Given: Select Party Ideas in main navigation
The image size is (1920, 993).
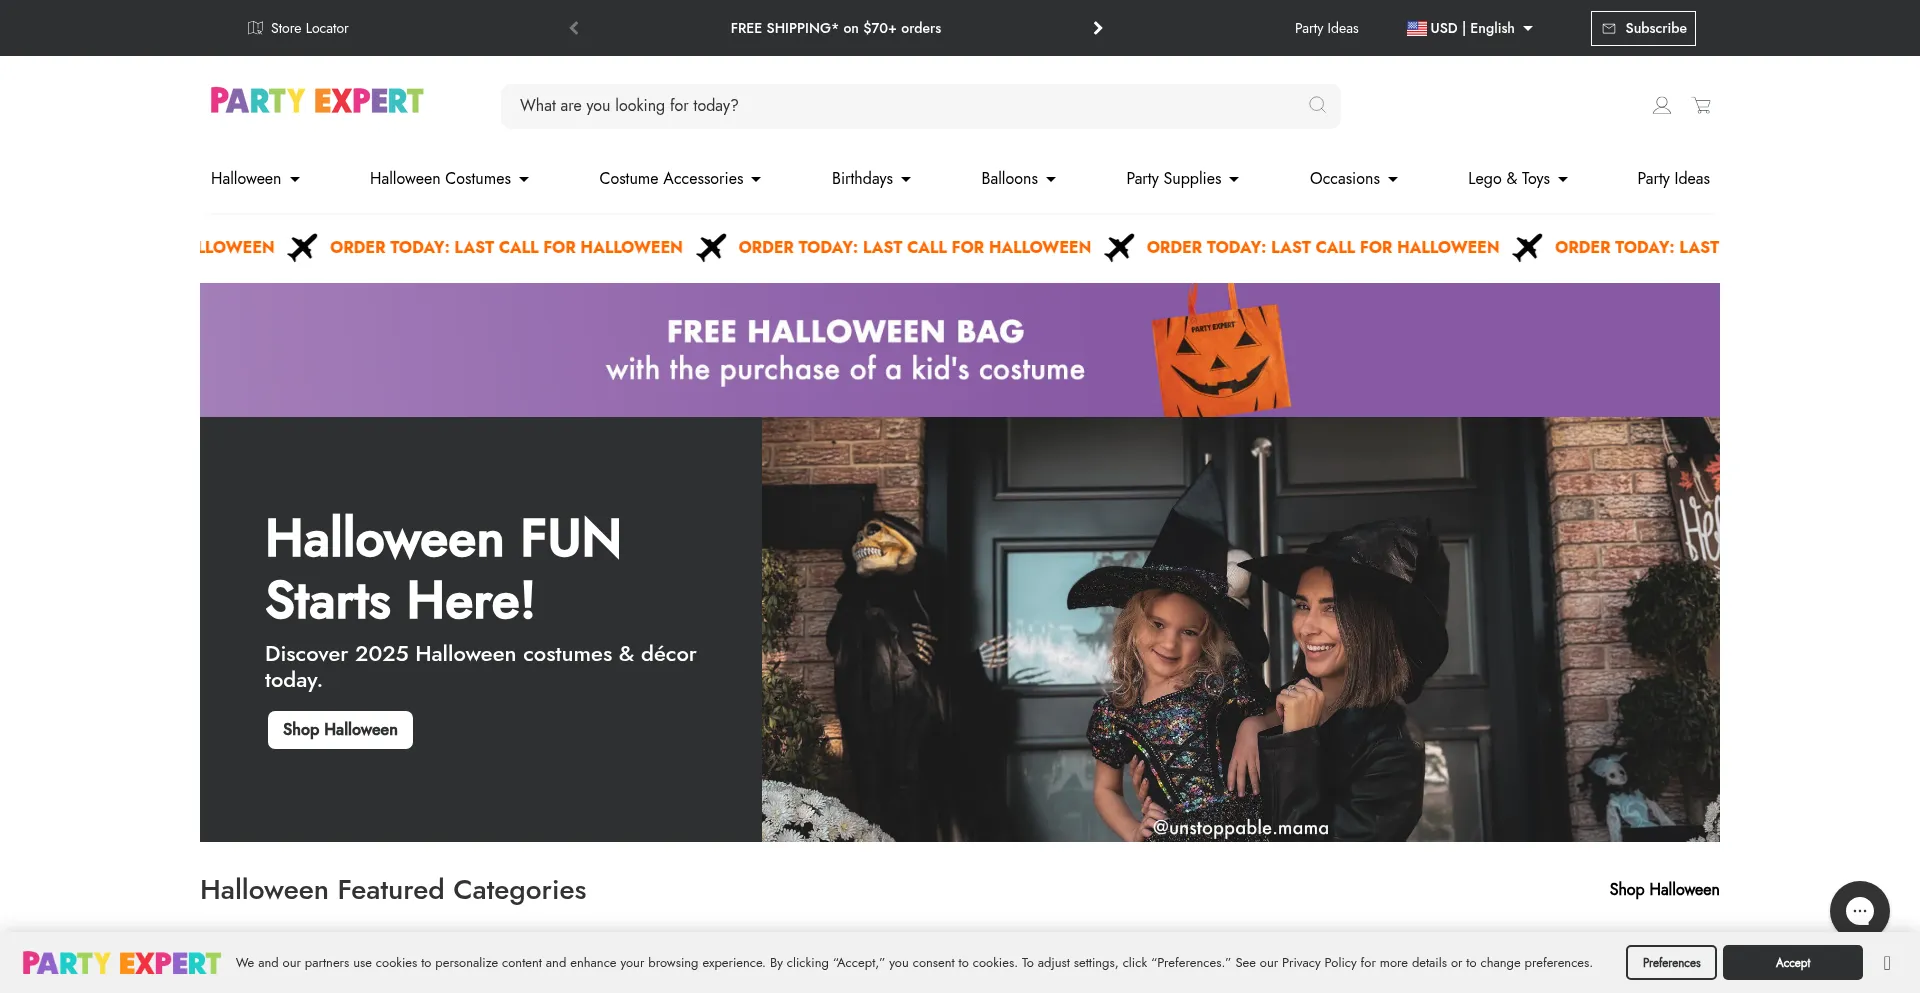Looking at the screenshot, I should (1673, 179).
